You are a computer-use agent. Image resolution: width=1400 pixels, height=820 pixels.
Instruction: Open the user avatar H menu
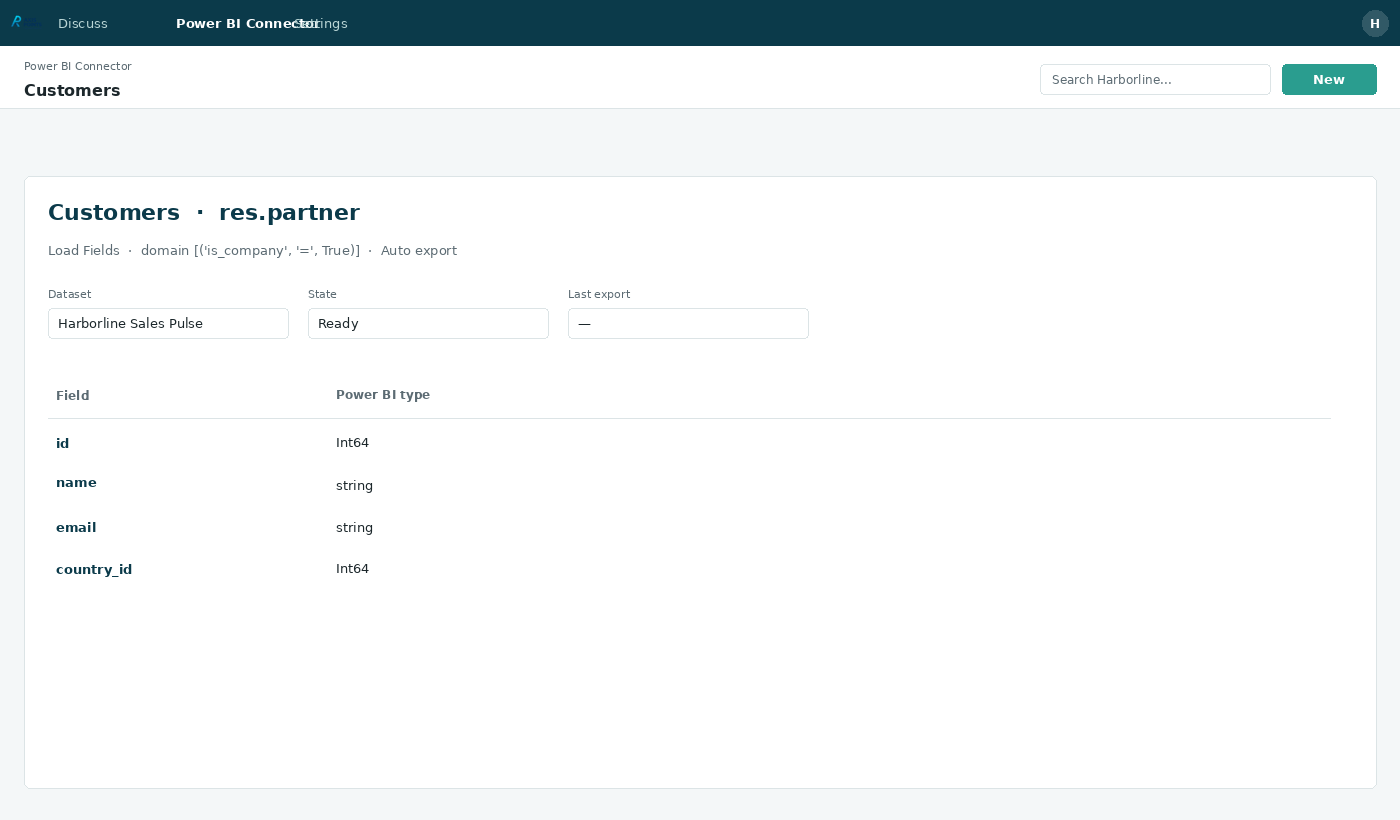[x=1375, y=23]
